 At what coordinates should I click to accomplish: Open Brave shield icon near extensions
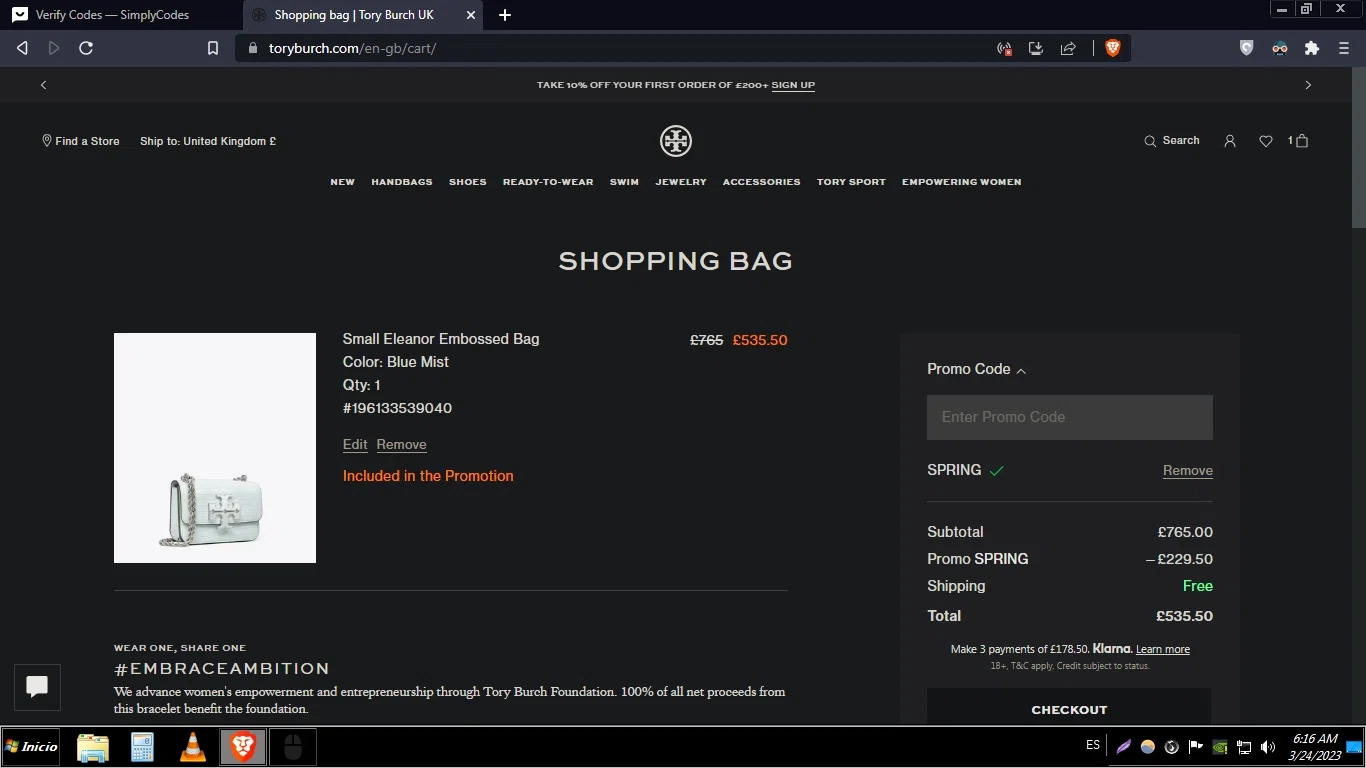(1246, 48)
